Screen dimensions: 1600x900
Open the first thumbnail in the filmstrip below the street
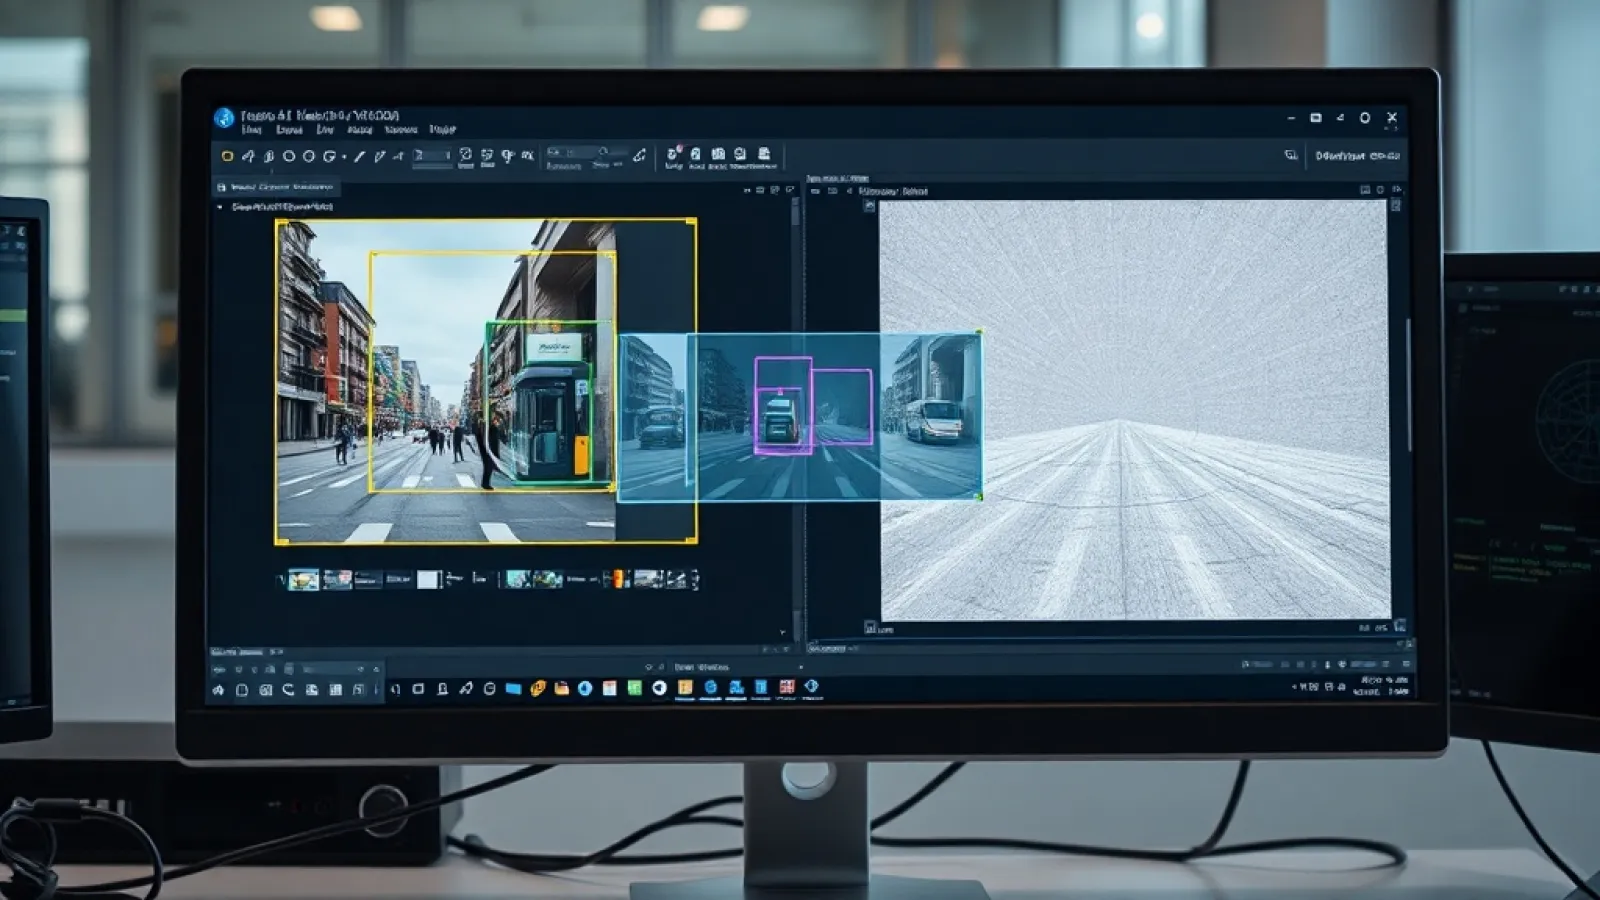(303, 579)
